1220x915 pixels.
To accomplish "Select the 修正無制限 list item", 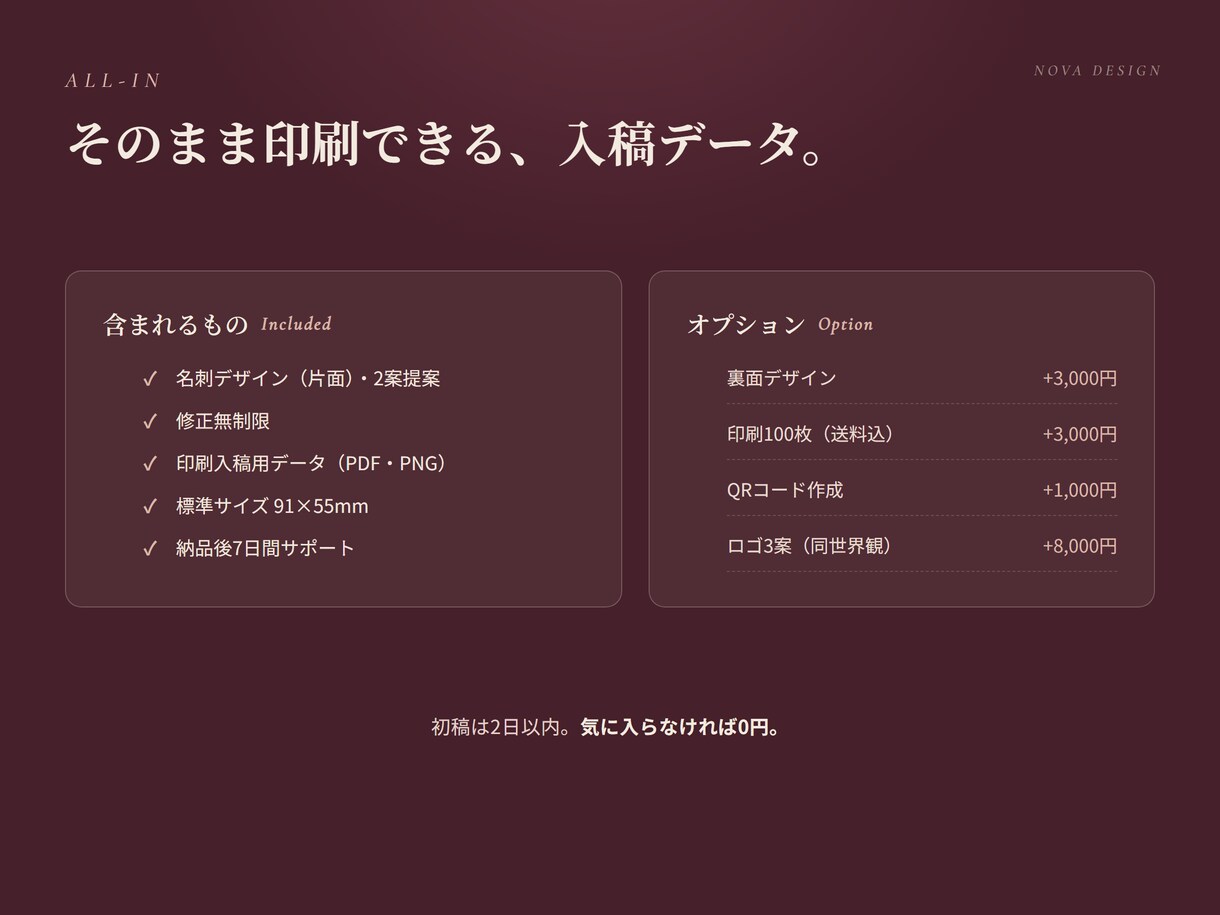I will click(x=223, y=421).
